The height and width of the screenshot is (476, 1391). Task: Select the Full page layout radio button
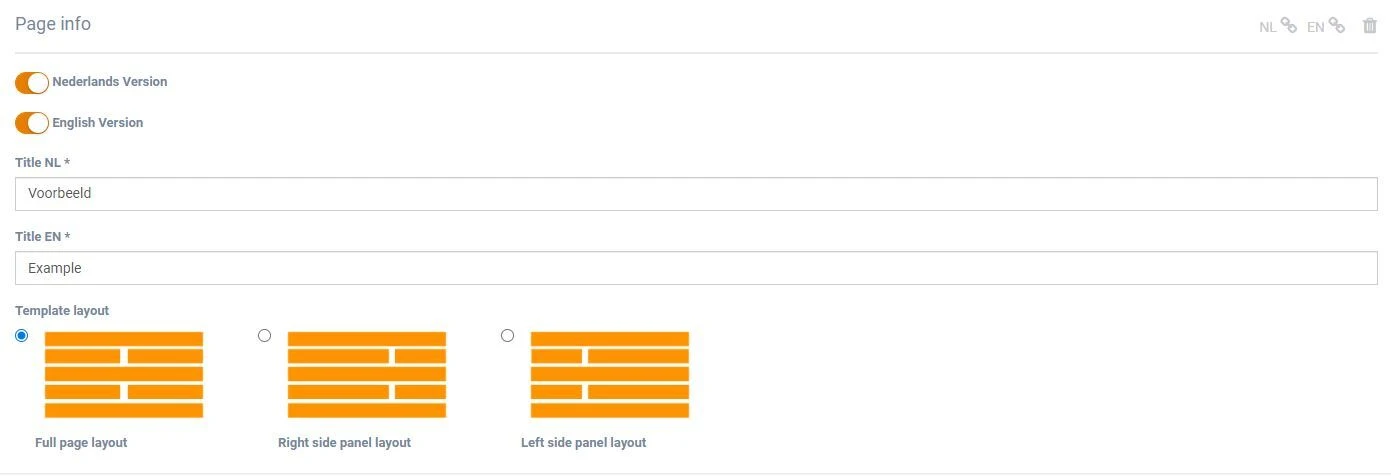click(x=22, y=336)
